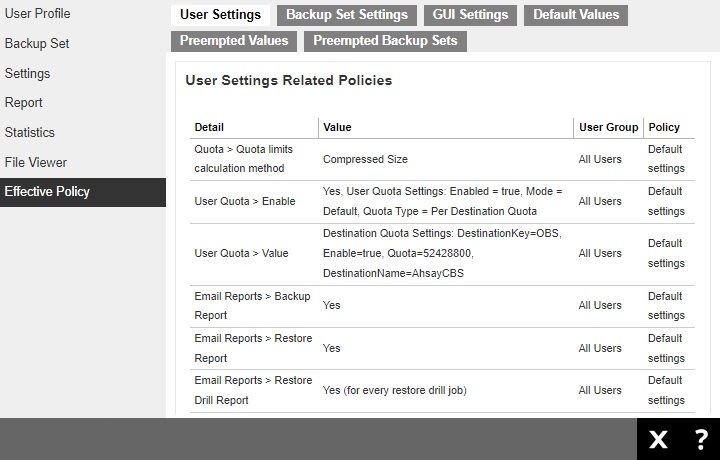Click the Value column header
This screenshot has width=720, height=460.
(337, 127)
